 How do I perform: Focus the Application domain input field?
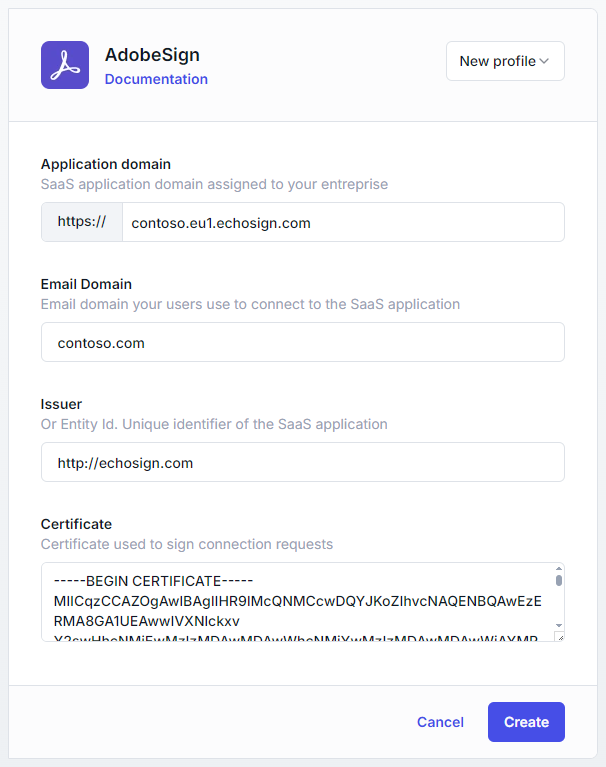point(342,222)
